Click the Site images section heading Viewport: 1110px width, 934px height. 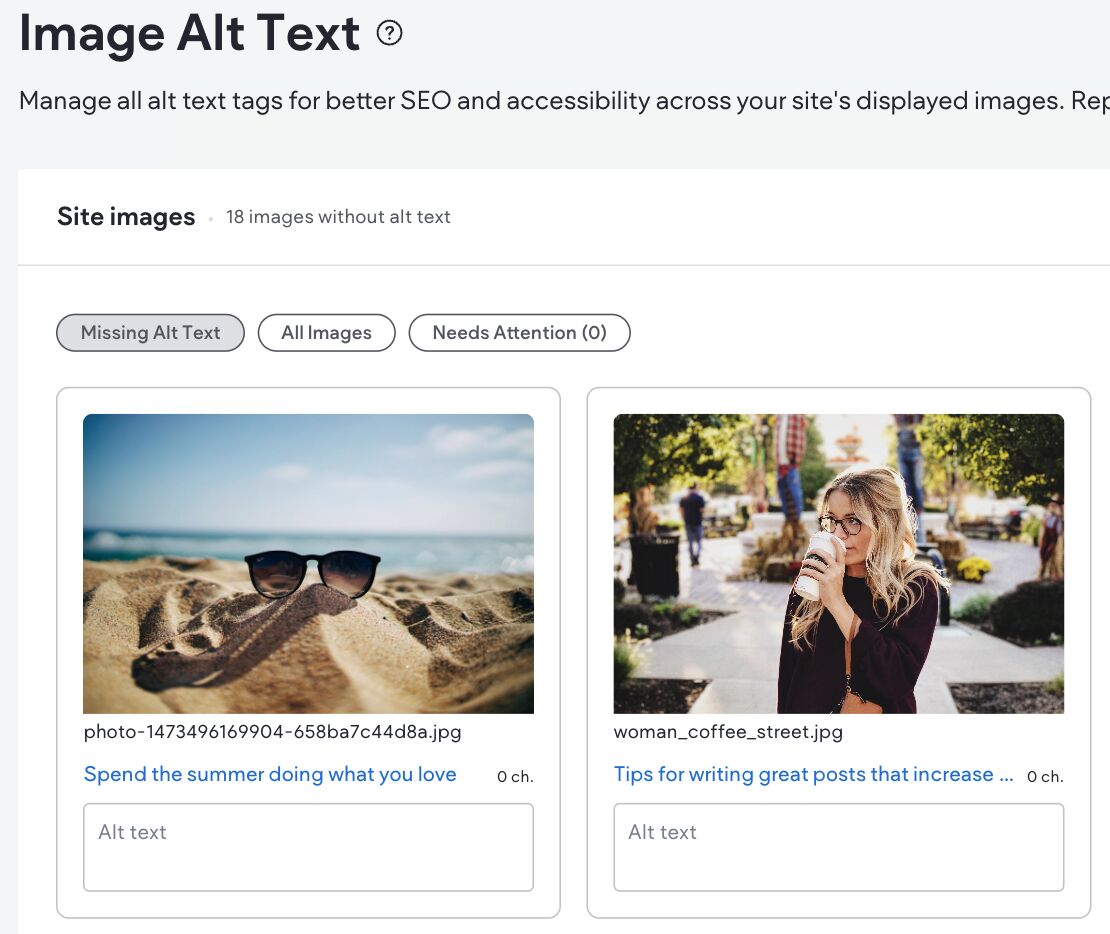(x=126, y=217)
